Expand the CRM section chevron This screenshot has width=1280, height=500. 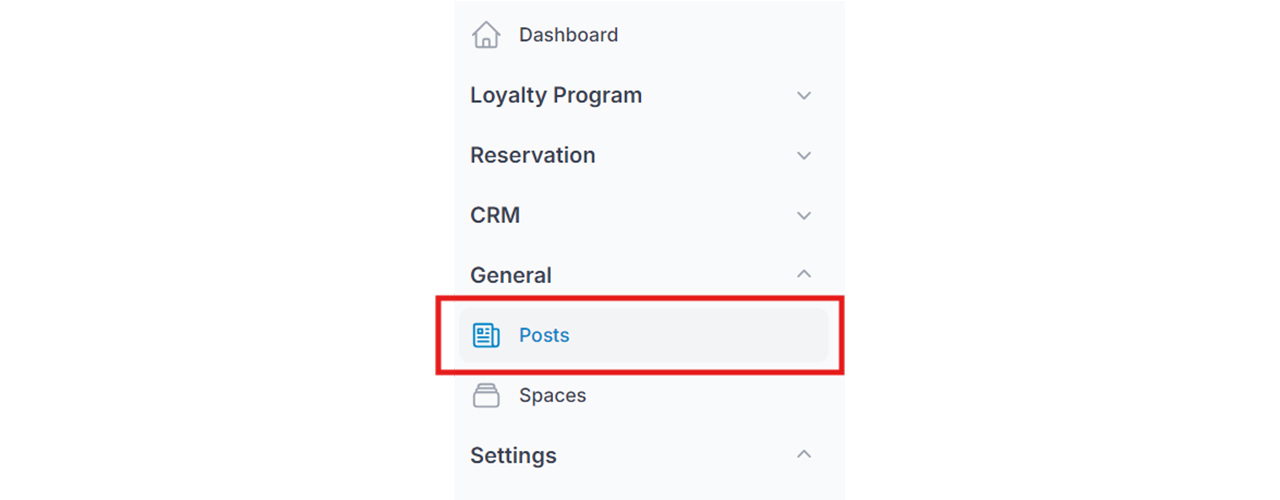[x=804, y=216]
